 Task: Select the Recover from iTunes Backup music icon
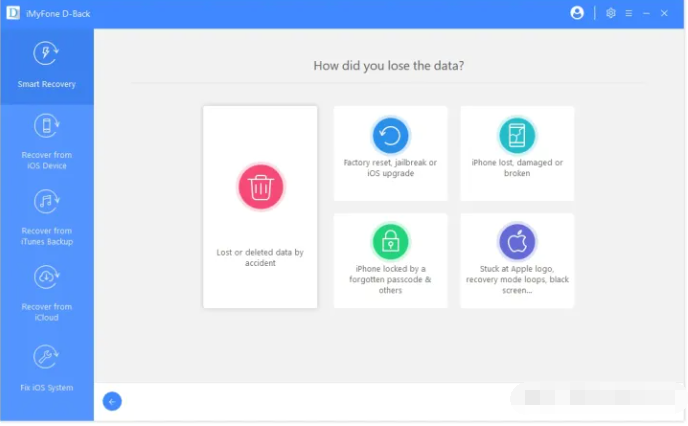[x=46, y=201]
